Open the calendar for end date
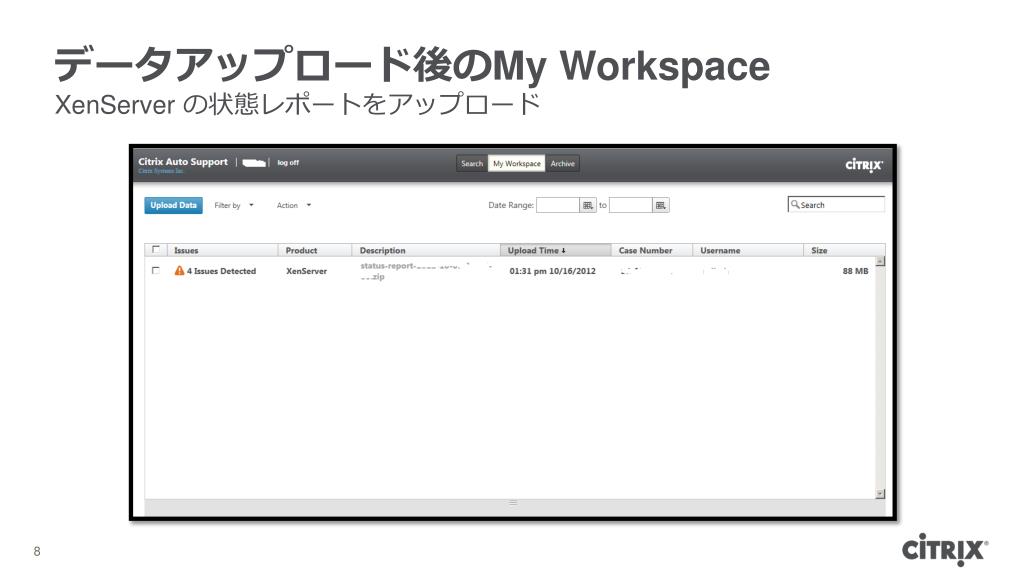Screen dimensions: 1024x576 point(661,205)
